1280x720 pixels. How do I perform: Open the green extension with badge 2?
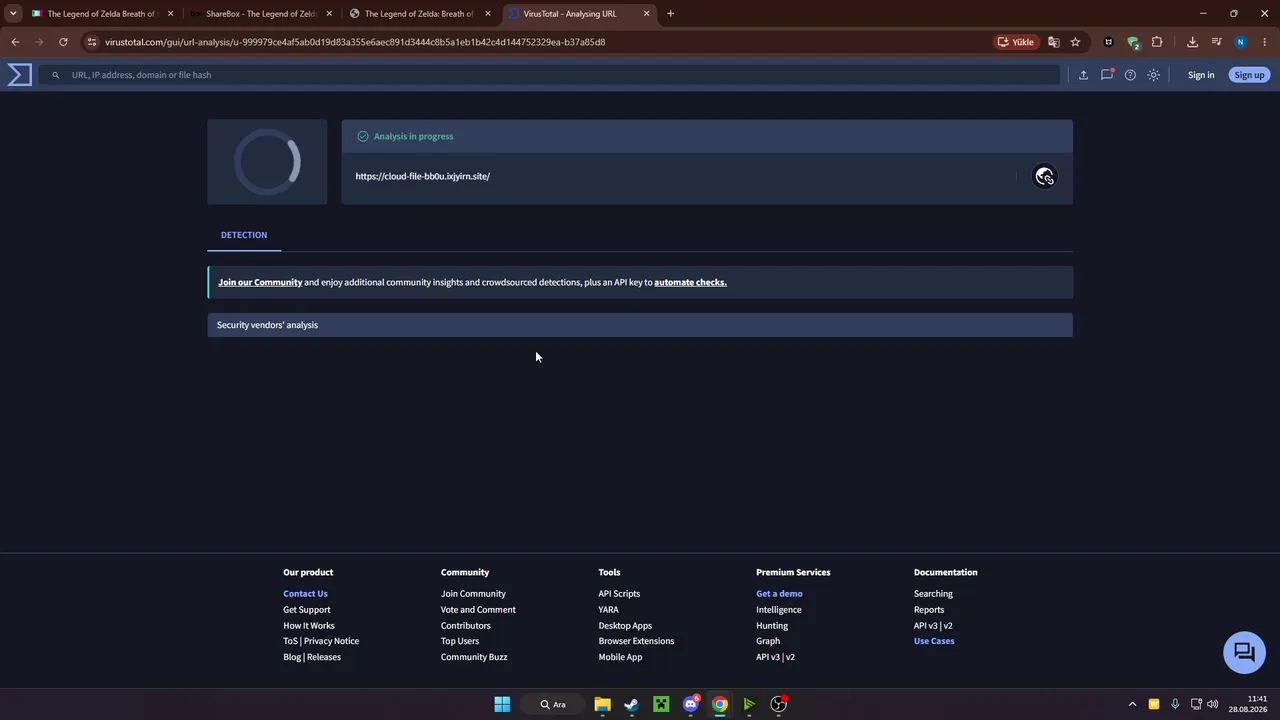coord(1133,42)
